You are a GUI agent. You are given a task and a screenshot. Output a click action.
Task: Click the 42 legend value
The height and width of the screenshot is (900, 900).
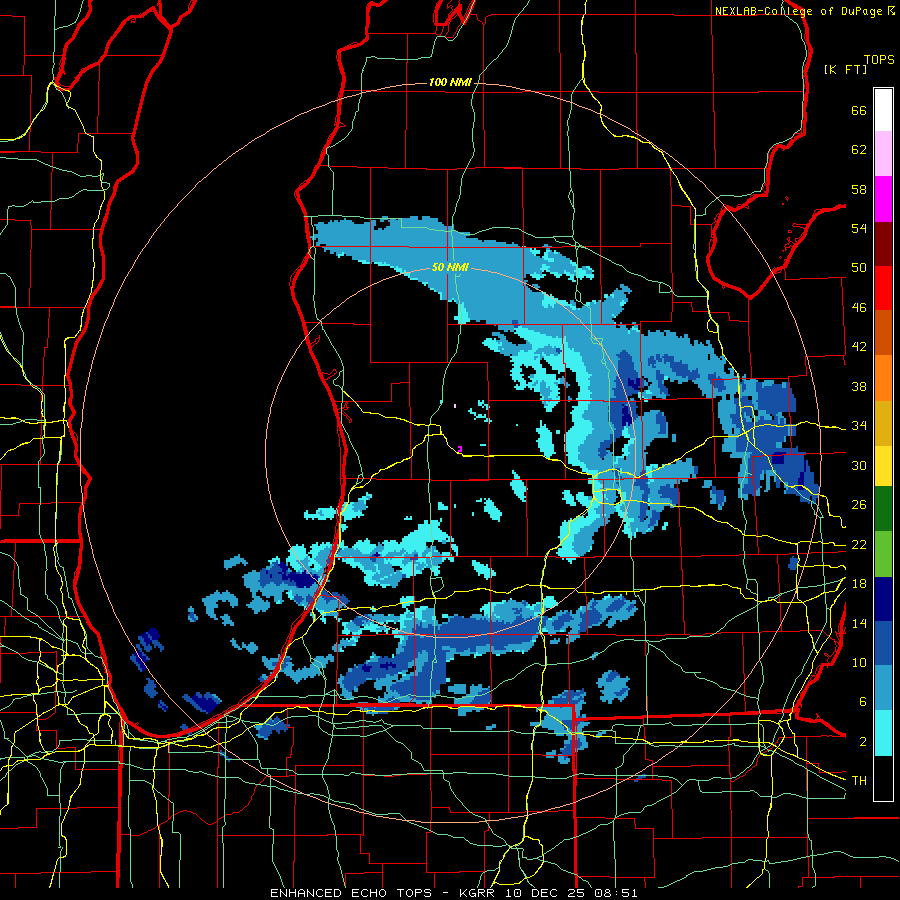859,347
